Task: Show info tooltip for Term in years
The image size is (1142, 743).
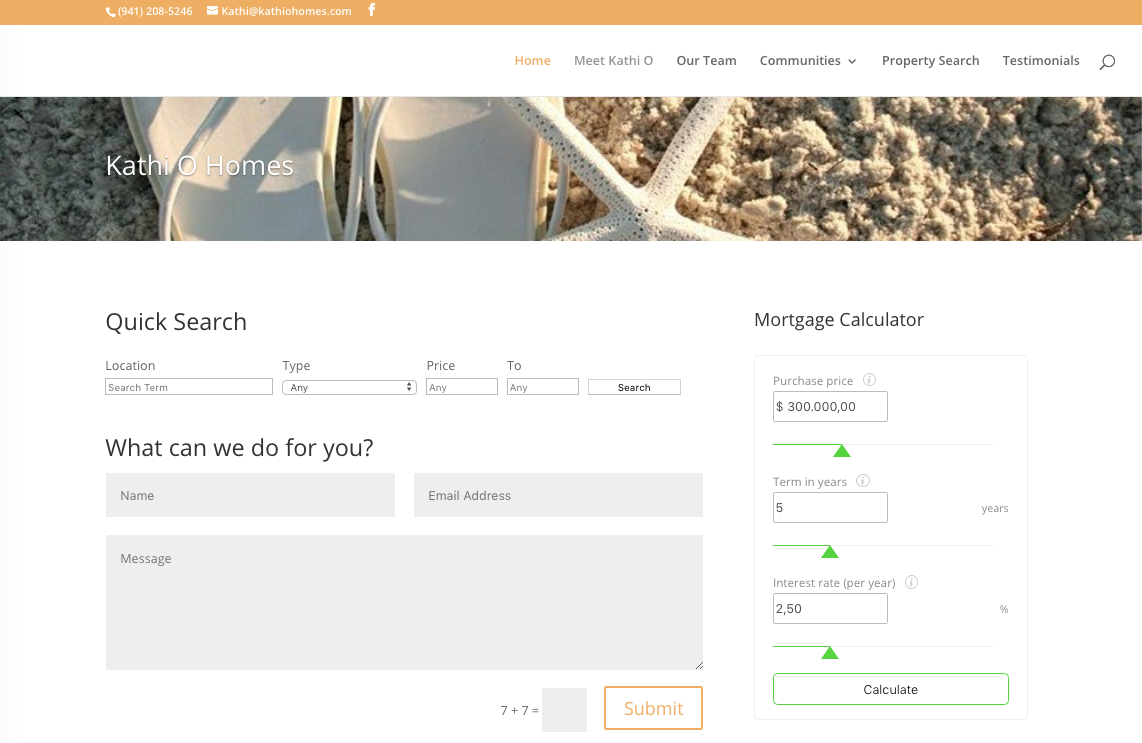Action: (863, 481)
